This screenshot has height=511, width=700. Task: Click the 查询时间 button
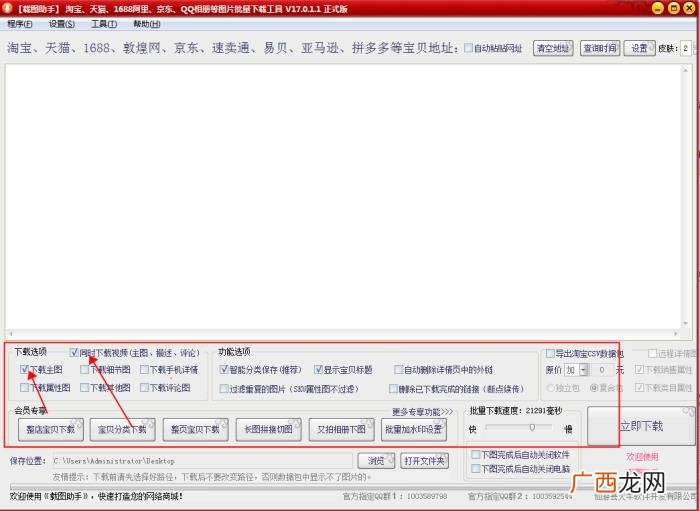[600, 48]
